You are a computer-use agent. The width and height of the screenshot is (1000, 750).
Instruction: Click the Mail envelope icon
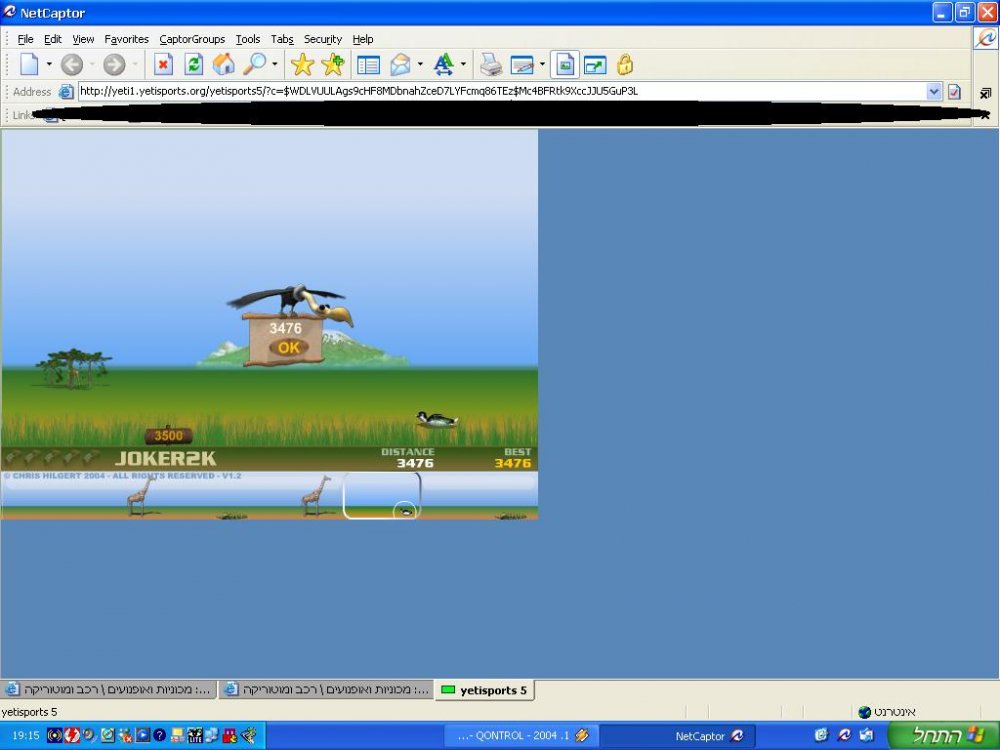tap(400, 64)
